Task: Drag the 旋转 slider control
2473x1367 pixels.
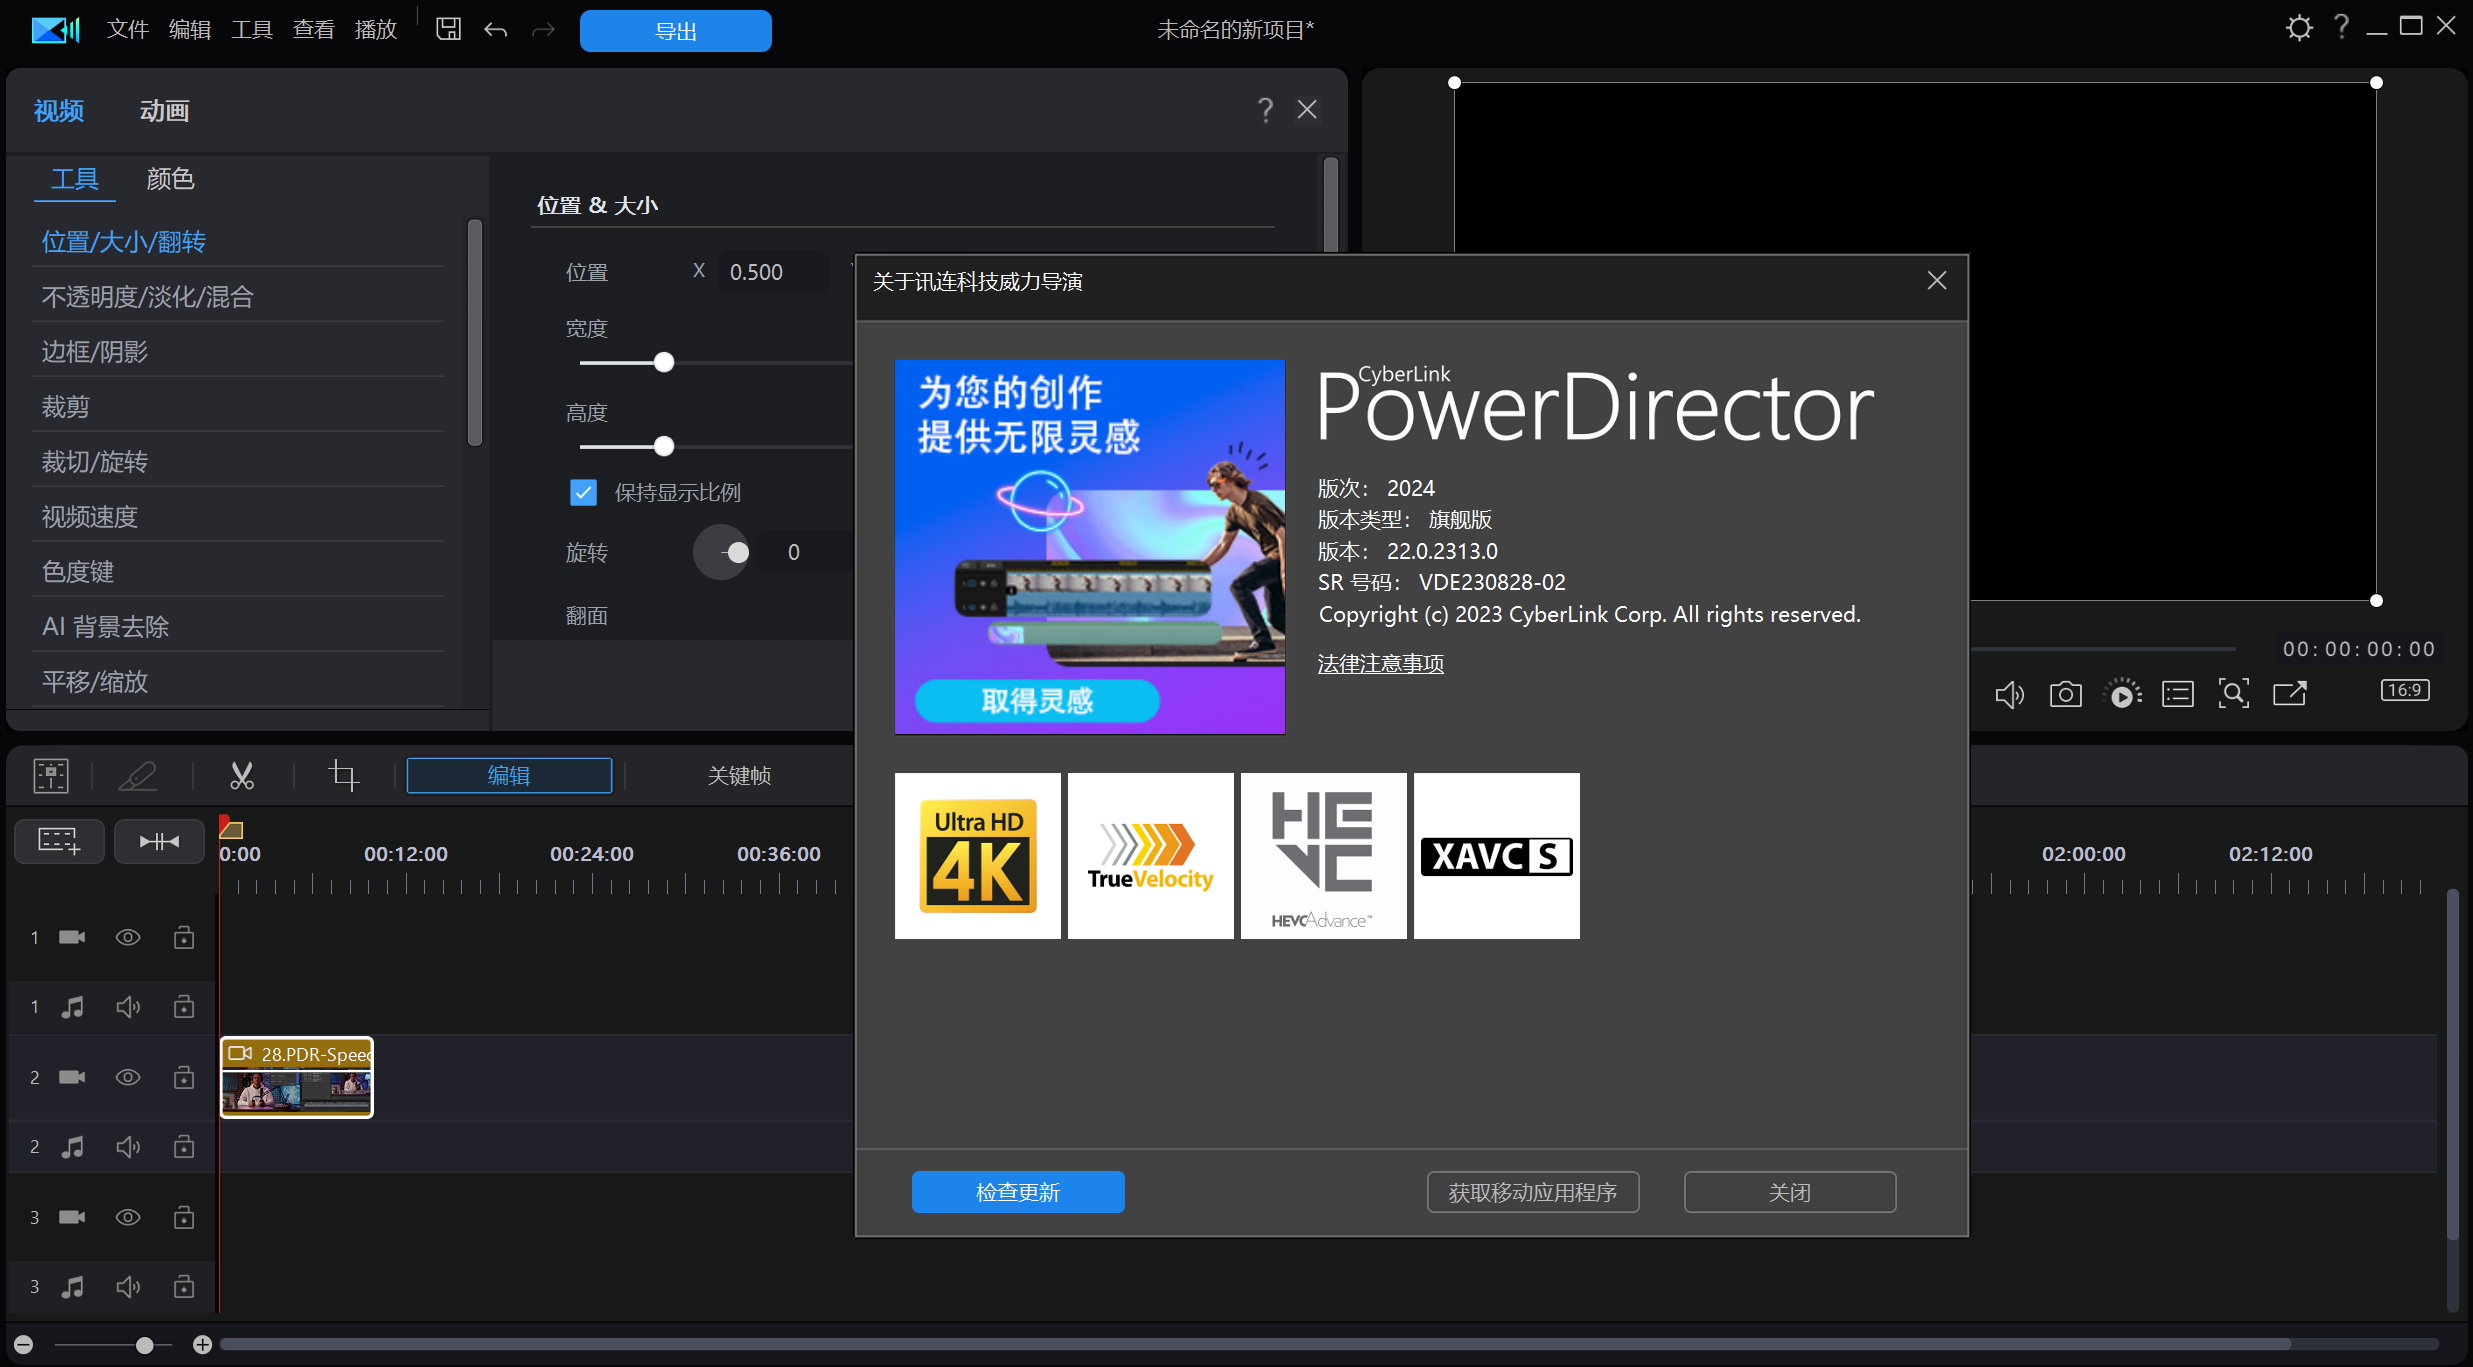Action: coord(737,552)
